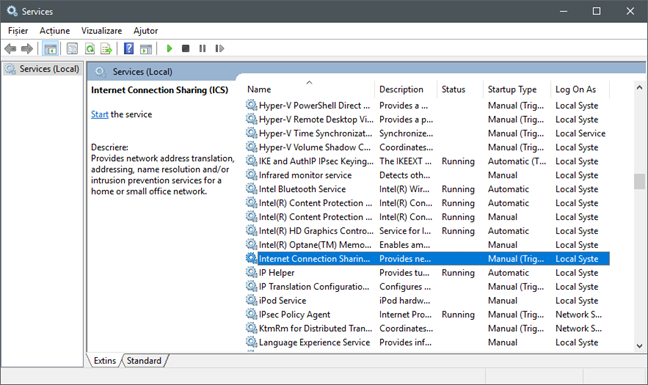
Task: Click gear icon of Language Experience Service
Action: [x=251, y=342]
